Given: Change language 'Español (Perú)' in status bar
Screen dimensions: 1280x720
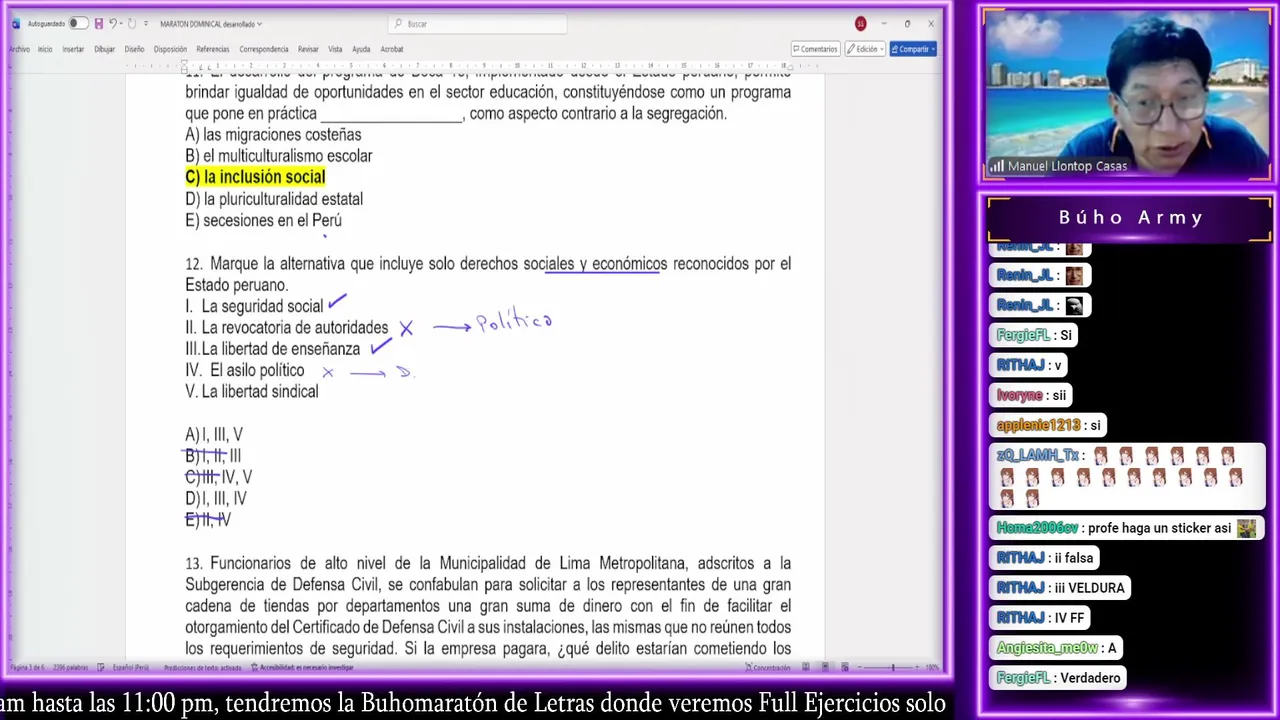Looking at the screenshot, I should (x=131, y=667).
